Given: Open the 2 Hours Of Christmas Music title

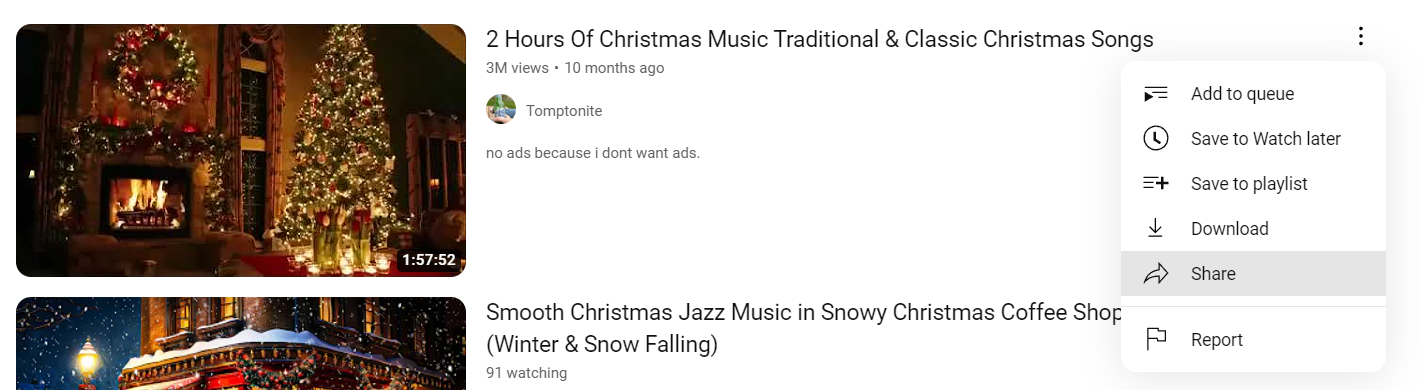Looking at the screenshot, I should tap(819, 39).
